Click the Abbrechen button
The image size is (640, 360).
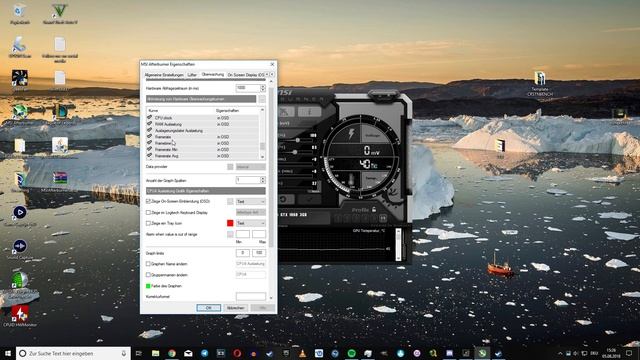click(236, 308)
